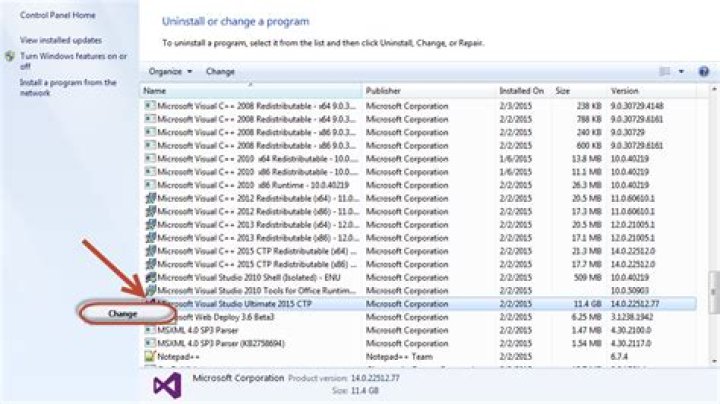Click the Windows features shield icon
This screenshot has width=720, height=404.
point(10,56)
